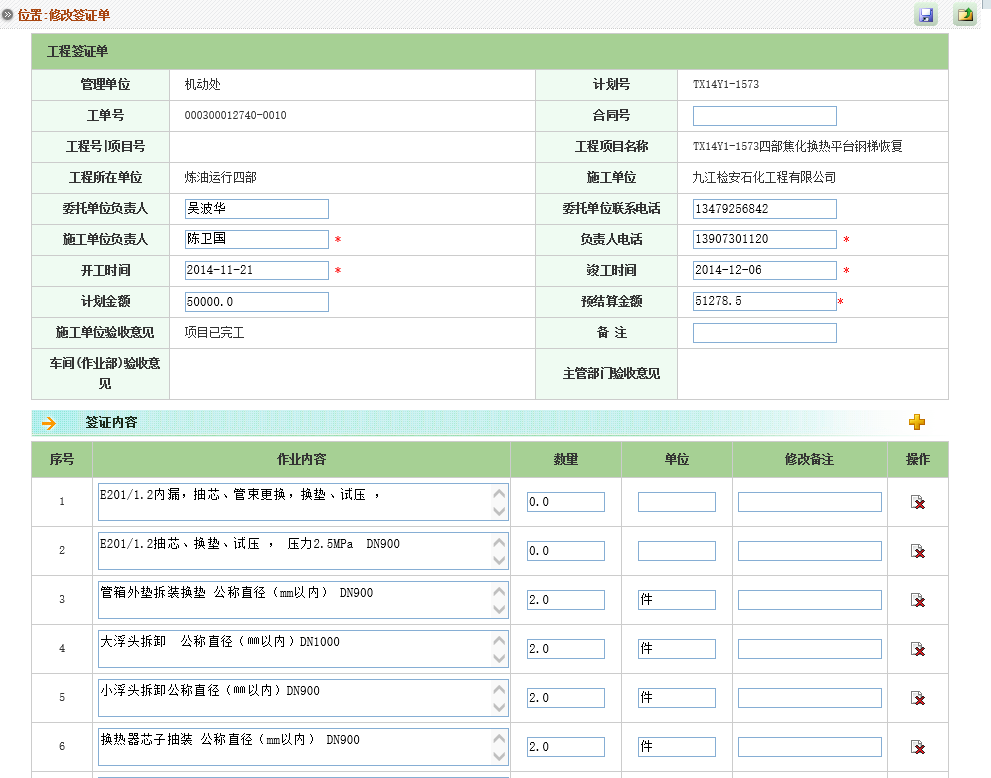Viewport: 991px width, 778px height.
Task: Edit the 计划金额 field 50000.0
Action: pos(257,301)
